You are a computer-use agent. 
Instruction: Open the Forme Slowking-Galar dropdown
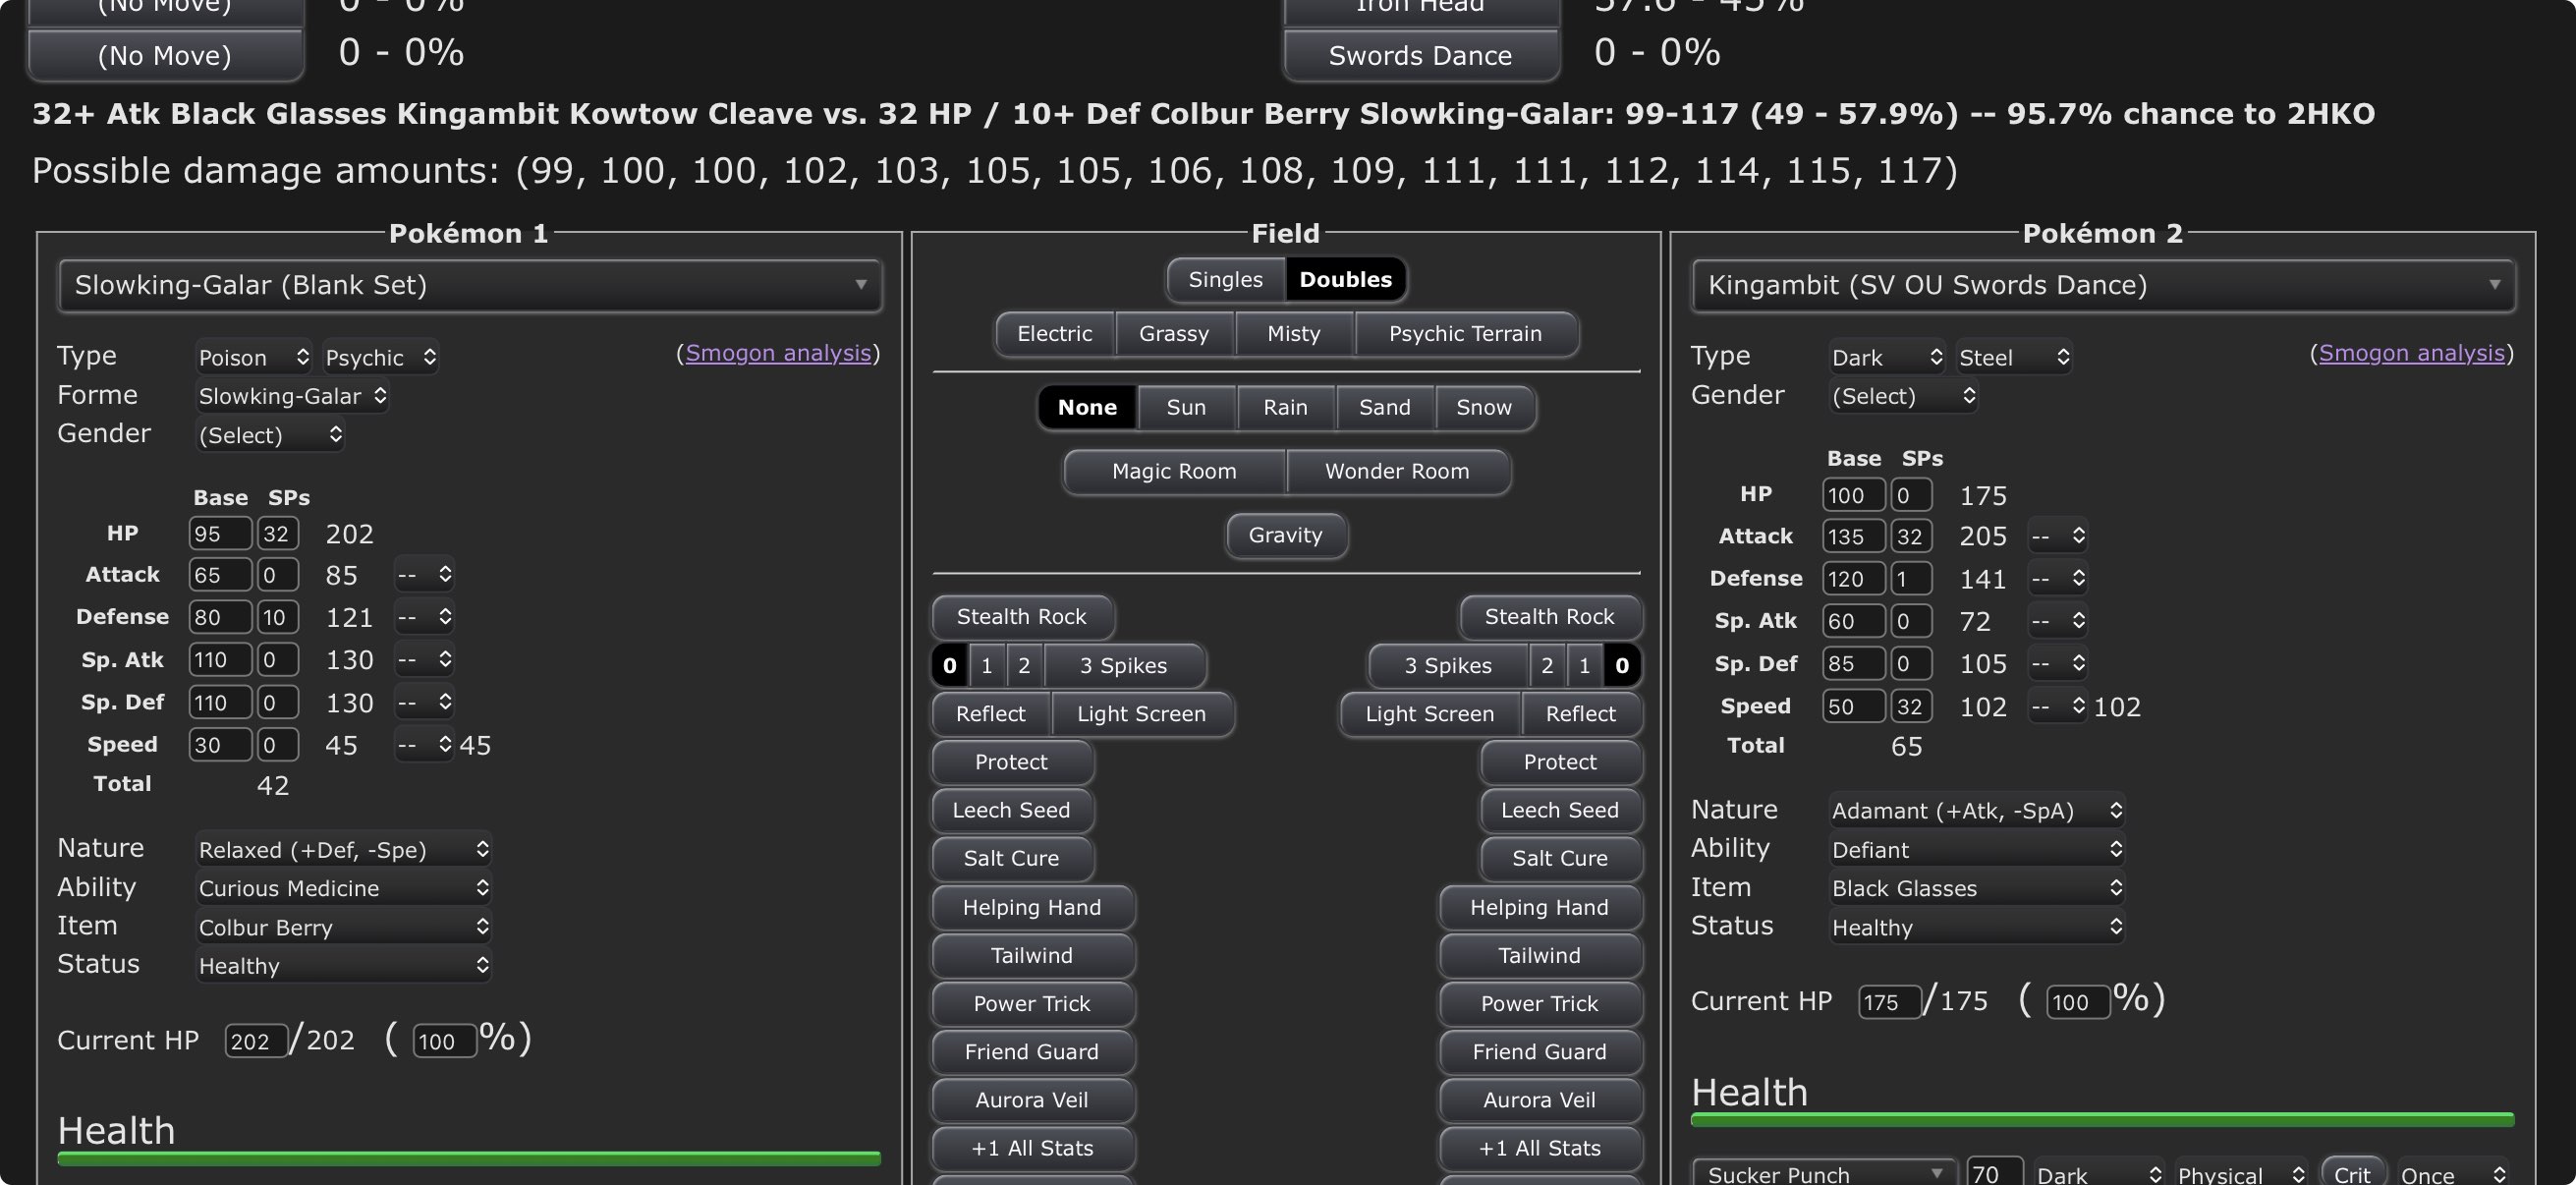292,397
